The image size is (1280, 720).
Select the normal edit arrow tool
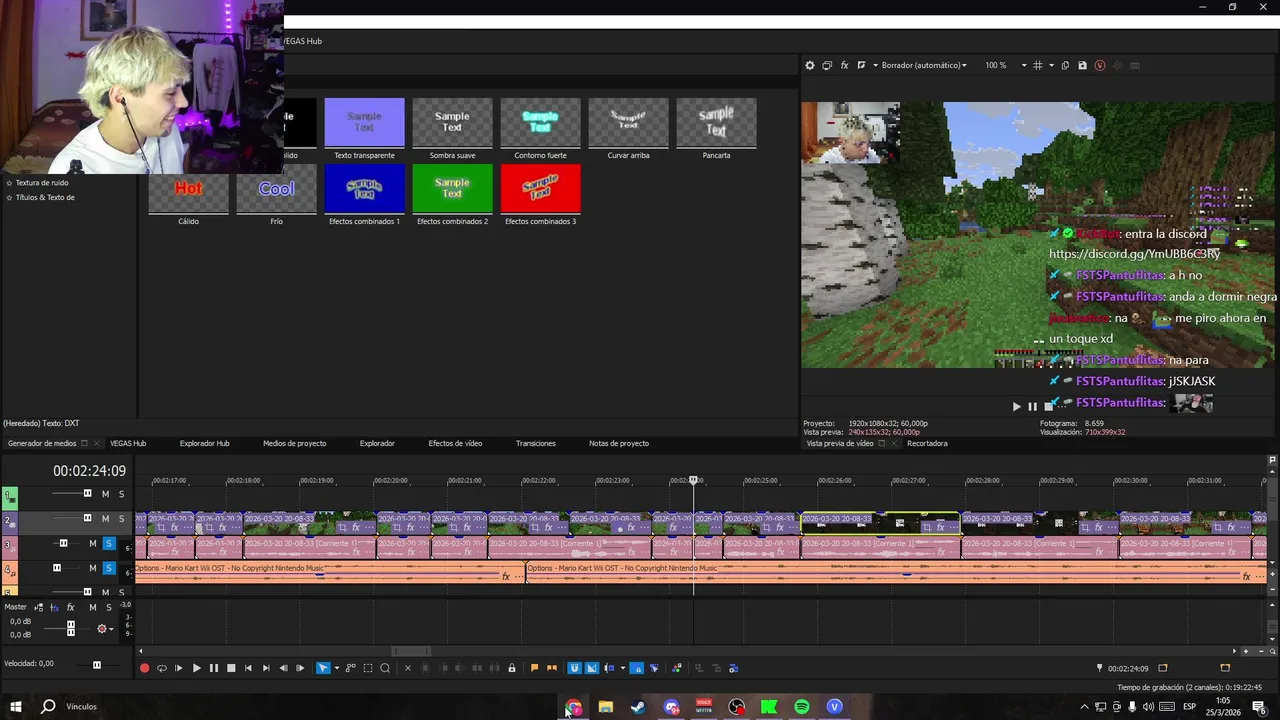323,668
